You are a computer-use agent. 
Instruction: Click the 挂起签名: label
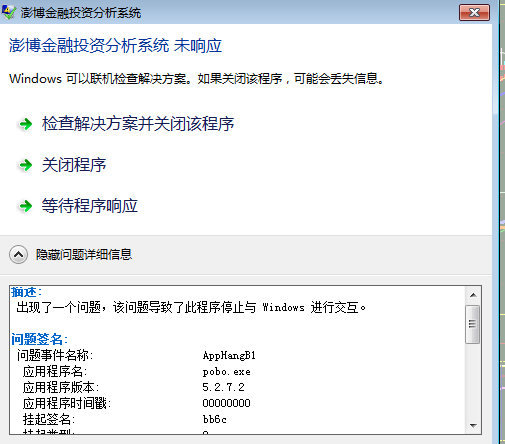pos(49,419)
